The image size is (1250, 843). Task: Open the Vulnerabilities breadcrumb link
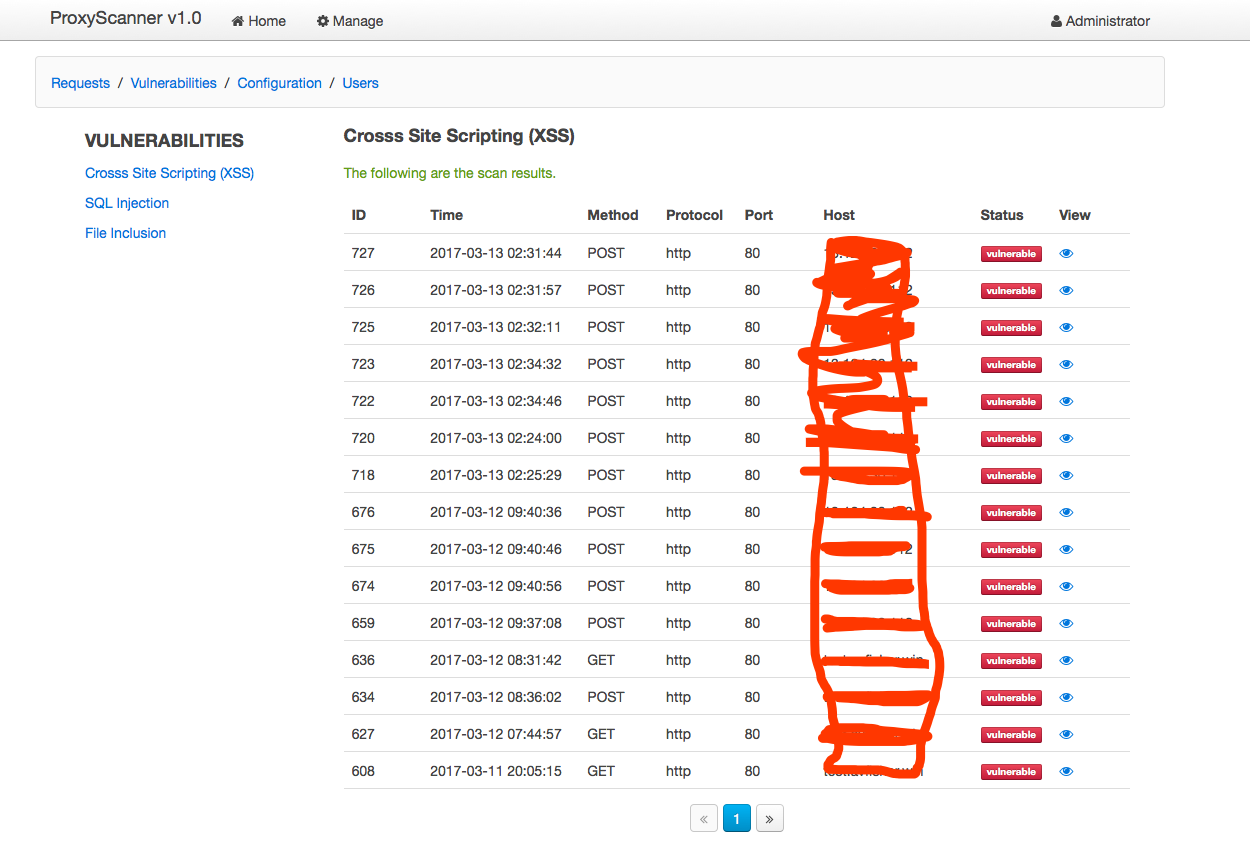(x=173, y=83)
